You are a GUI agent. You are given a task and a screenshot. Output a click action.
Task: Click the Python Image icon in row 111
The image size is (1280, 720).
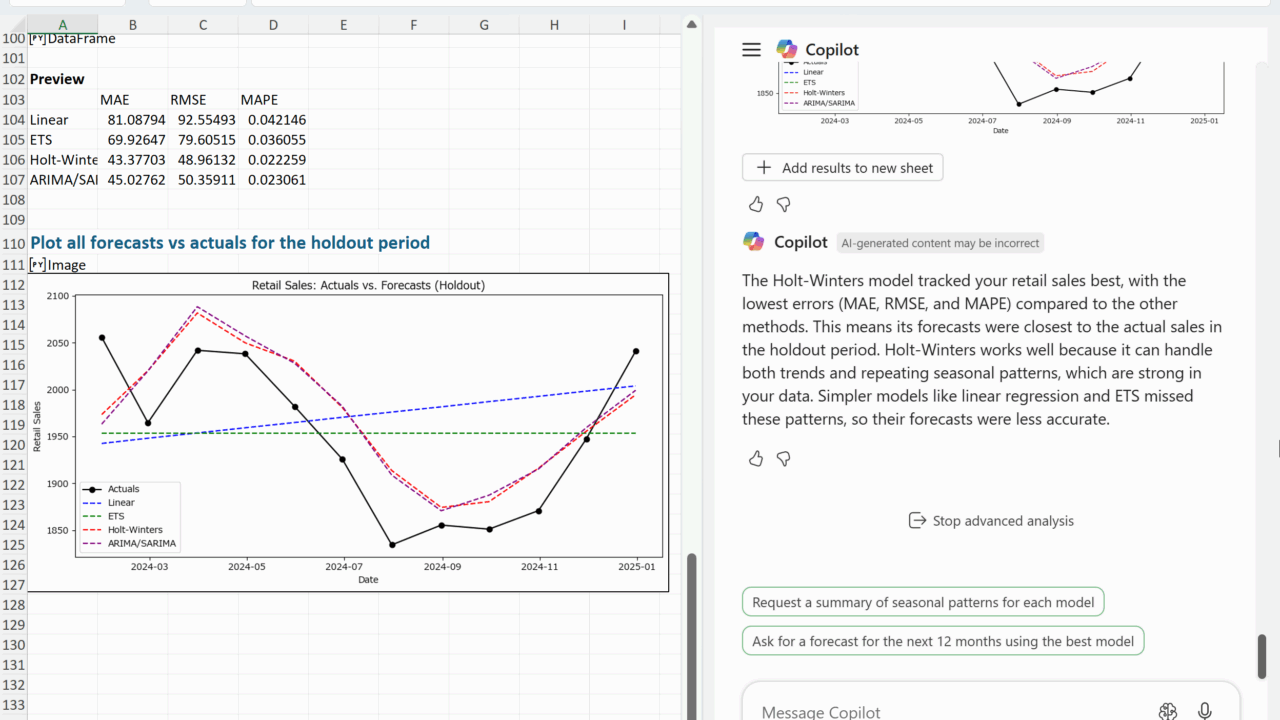pos(37,265)
